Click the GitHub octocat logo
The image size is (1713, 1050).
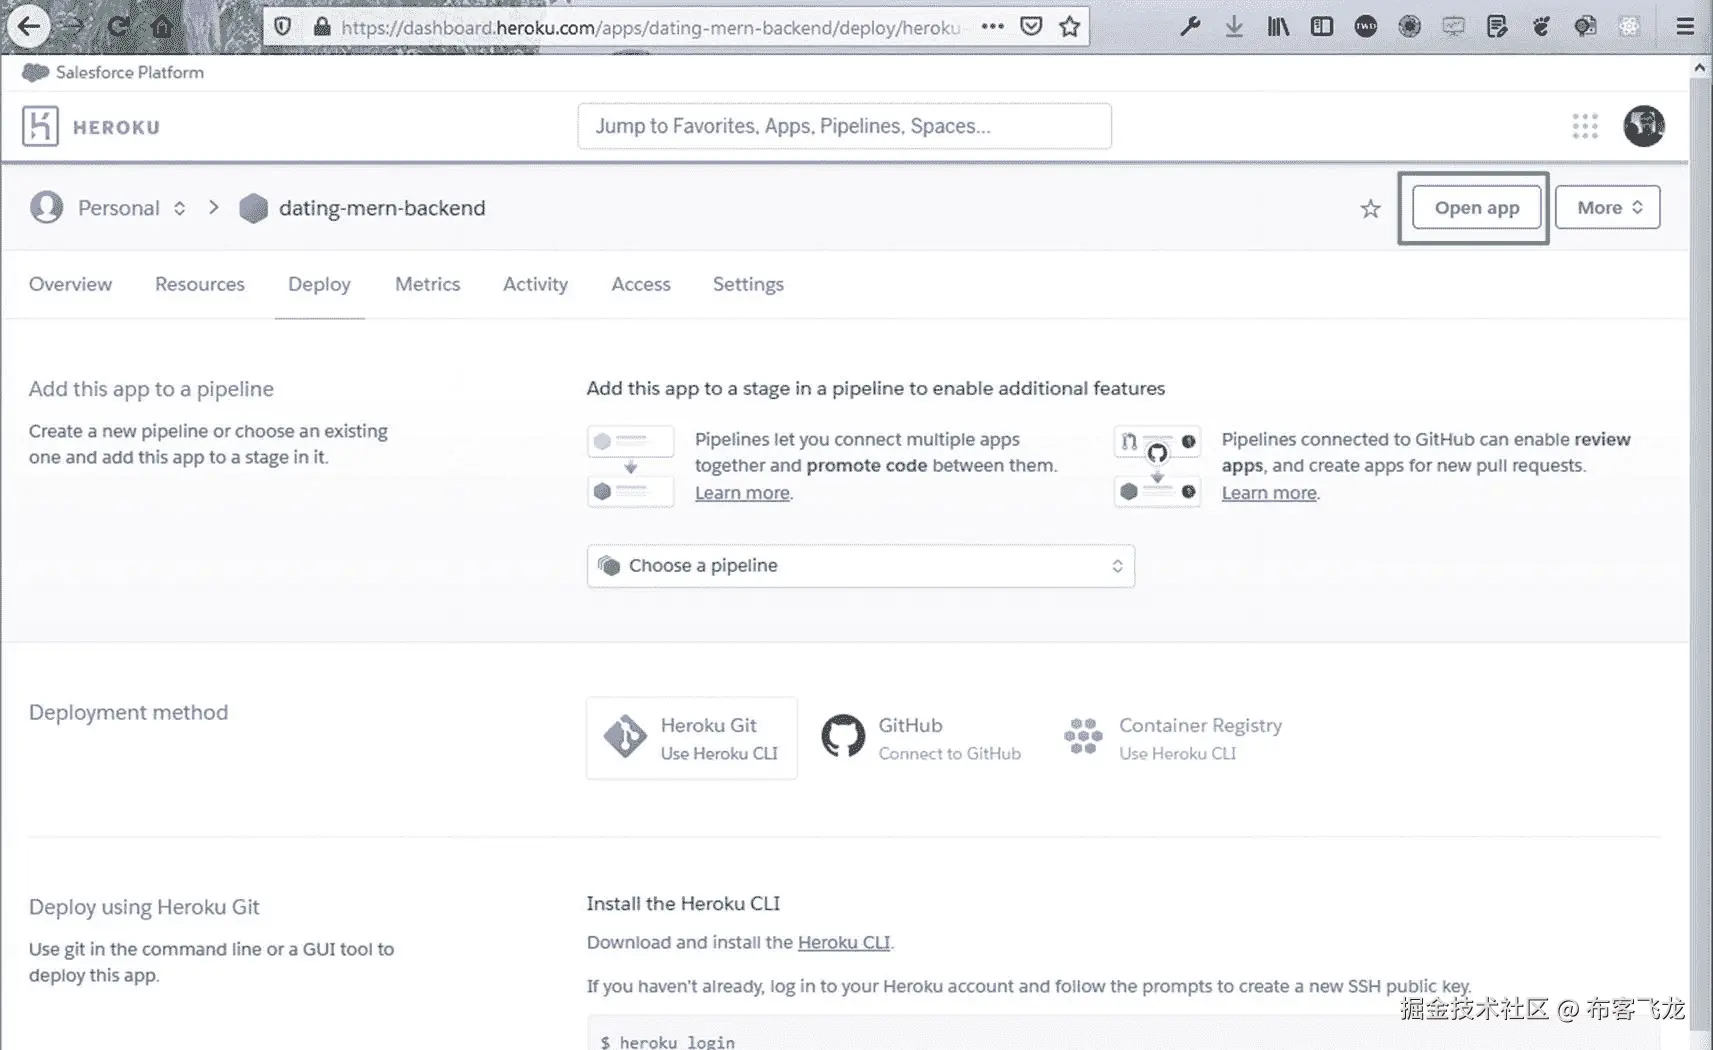coord(843,737)
